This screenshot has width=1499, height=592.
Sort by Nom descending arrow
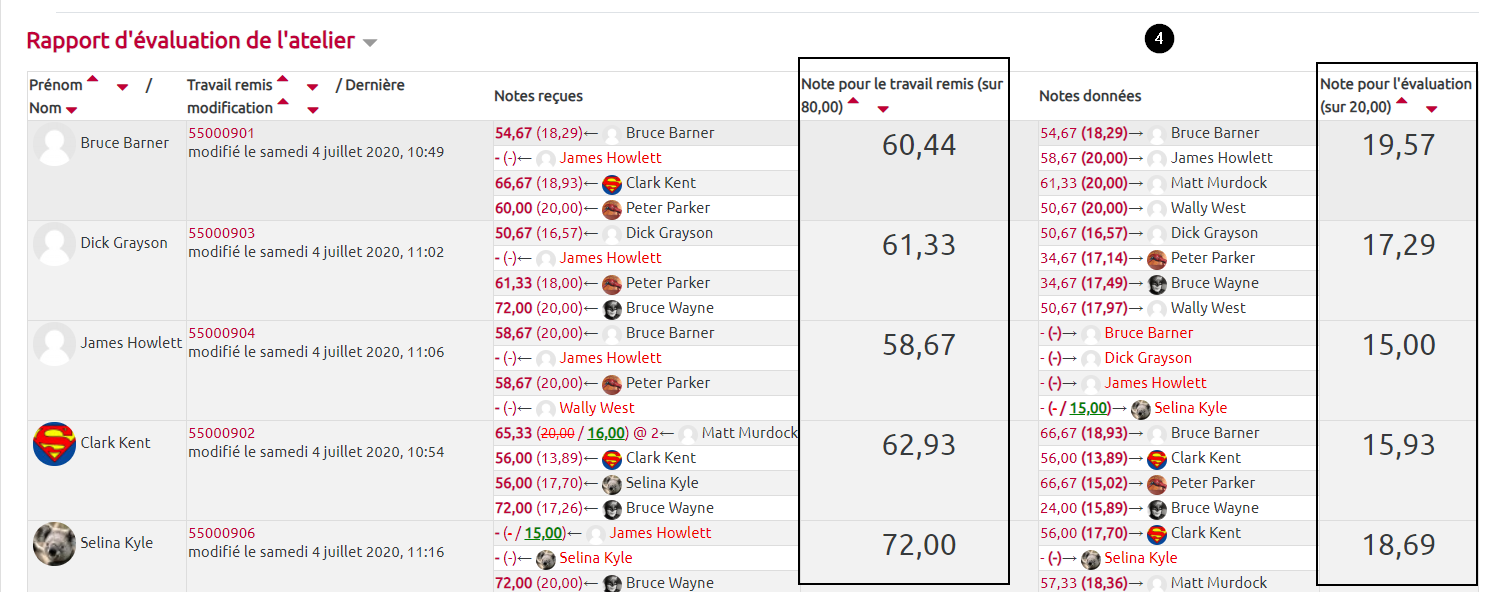click(71, 110)
